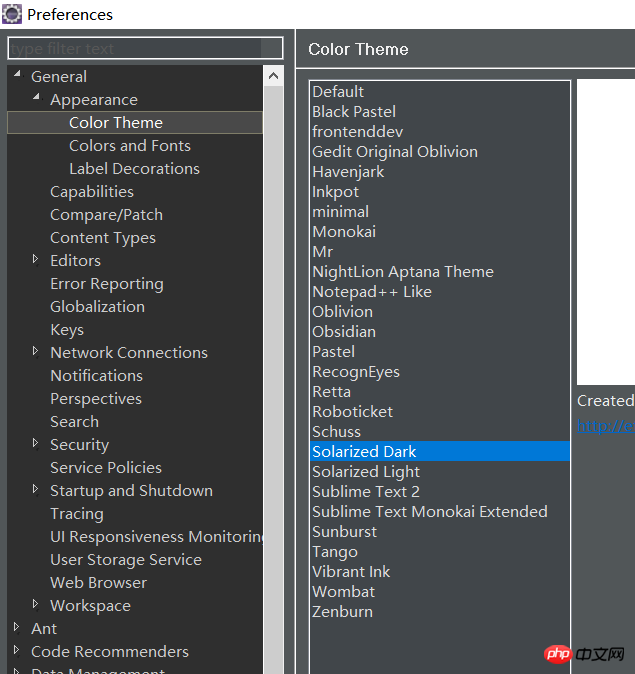Expand the Workspace tree node

click(x=36, y=604)
